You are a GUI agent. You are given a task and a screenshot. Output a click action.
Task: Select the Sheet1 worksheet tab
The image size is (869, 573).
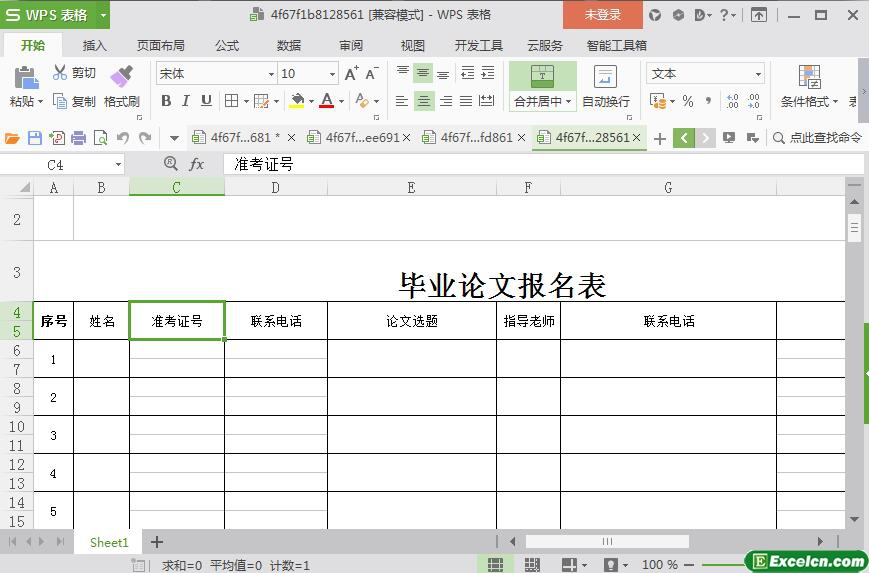tap(109, 542)
